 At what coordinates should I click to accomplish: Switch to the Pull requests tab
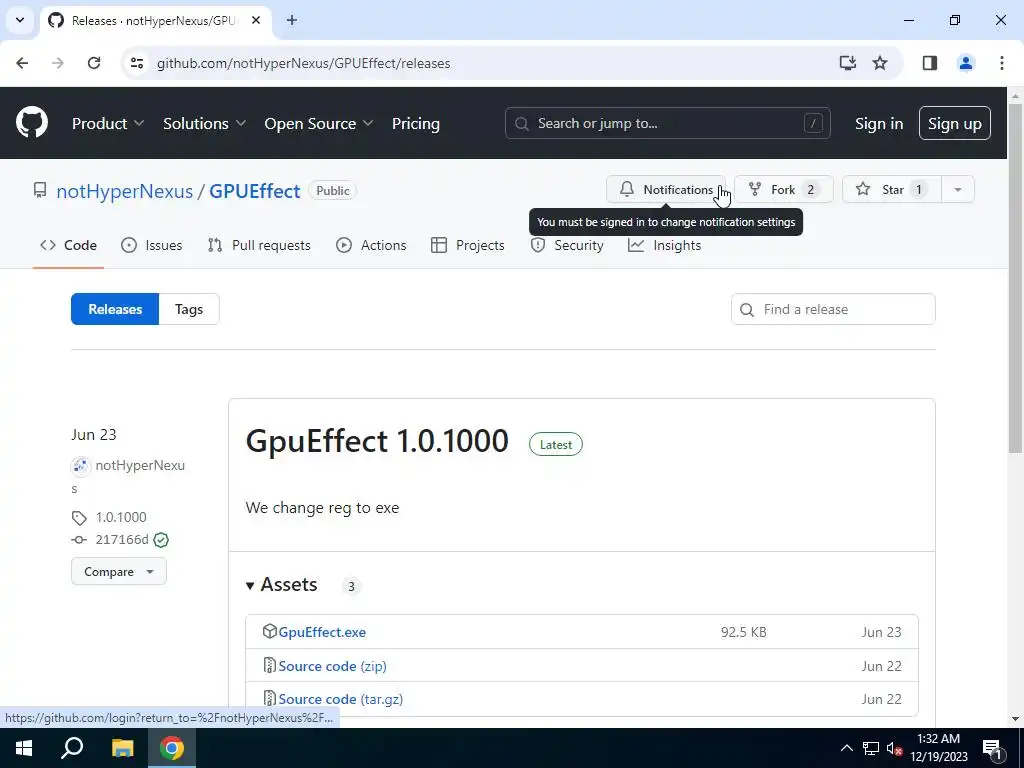pos(259,246)
